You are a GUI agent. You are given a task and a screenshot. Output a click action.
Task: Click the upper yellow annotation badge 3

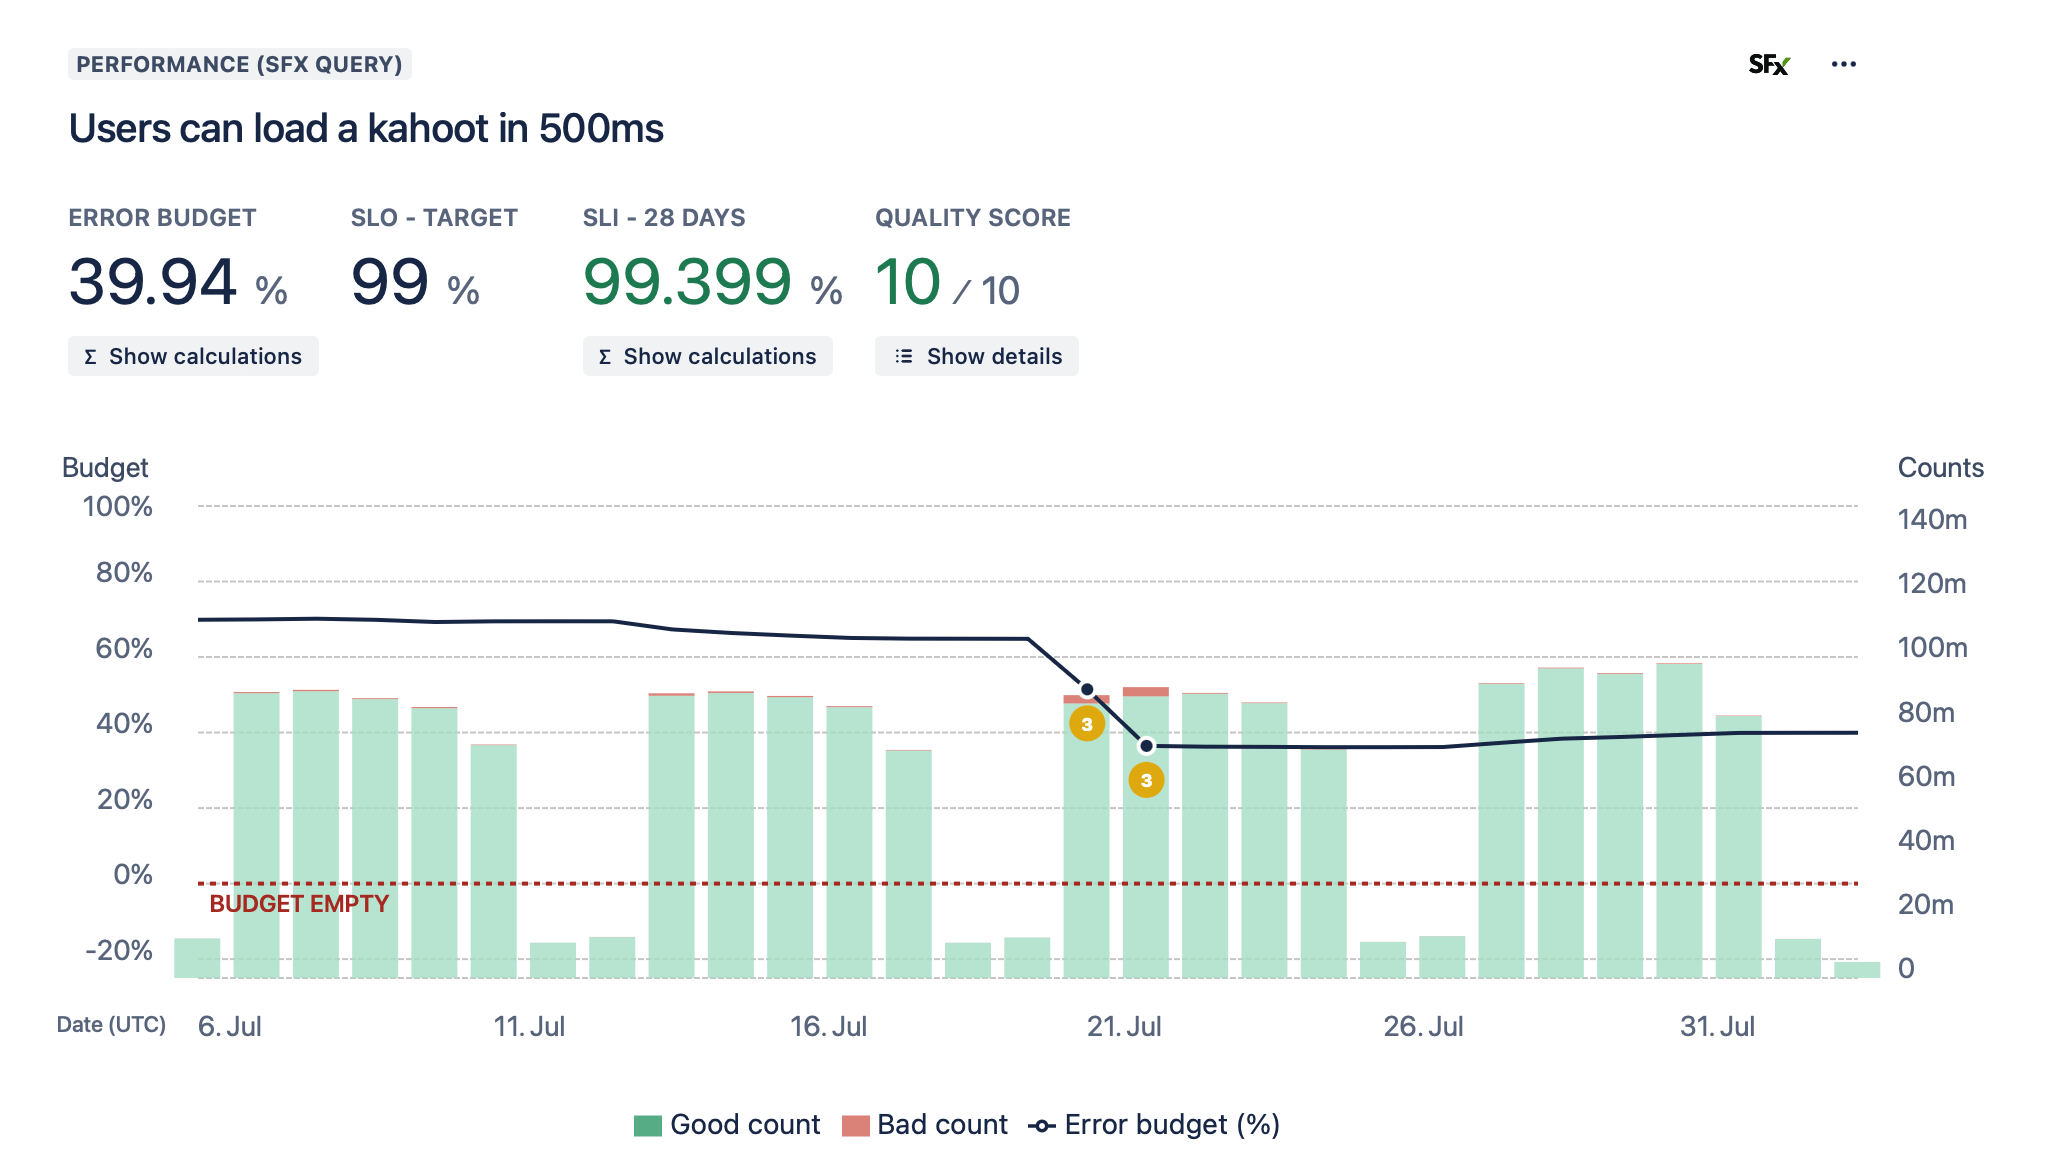[x=1087, y=724]
